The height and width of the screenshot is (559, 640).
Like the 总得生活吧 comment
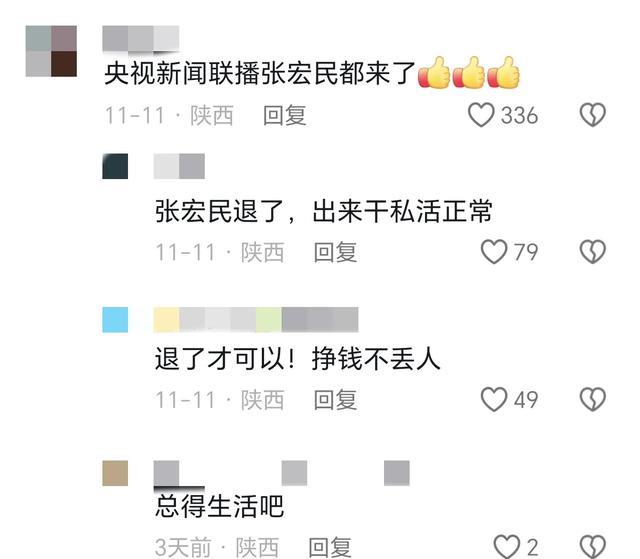click(x=507, y=547)
